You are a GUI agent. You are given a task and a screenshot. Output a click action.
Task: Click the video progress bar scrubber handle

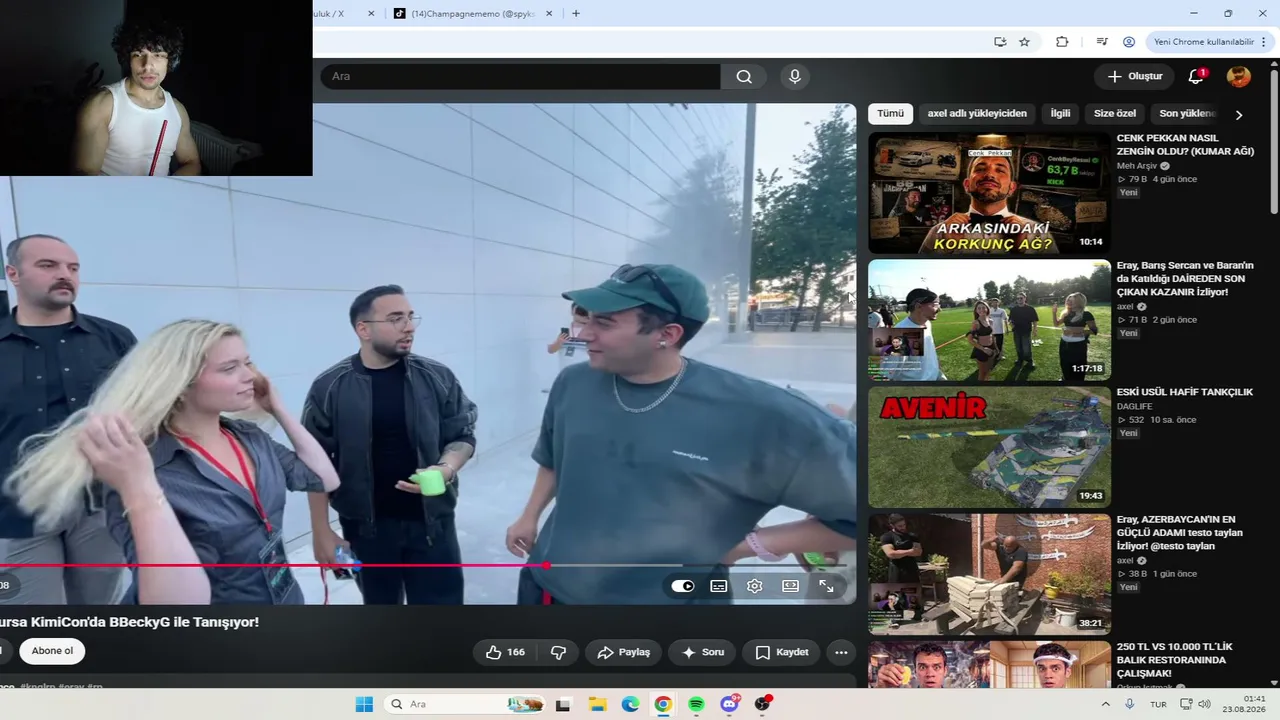(546, 566)
